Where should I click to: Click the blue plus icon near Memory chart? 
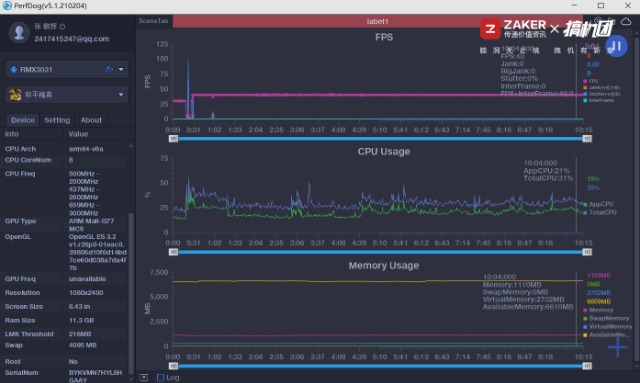tap(617, 347)
